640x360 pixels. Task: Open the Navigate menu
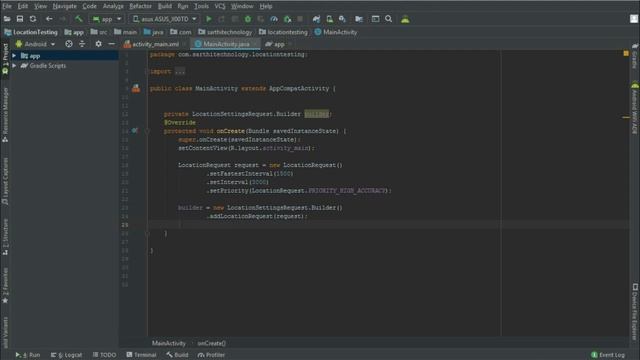click(64, 6)
